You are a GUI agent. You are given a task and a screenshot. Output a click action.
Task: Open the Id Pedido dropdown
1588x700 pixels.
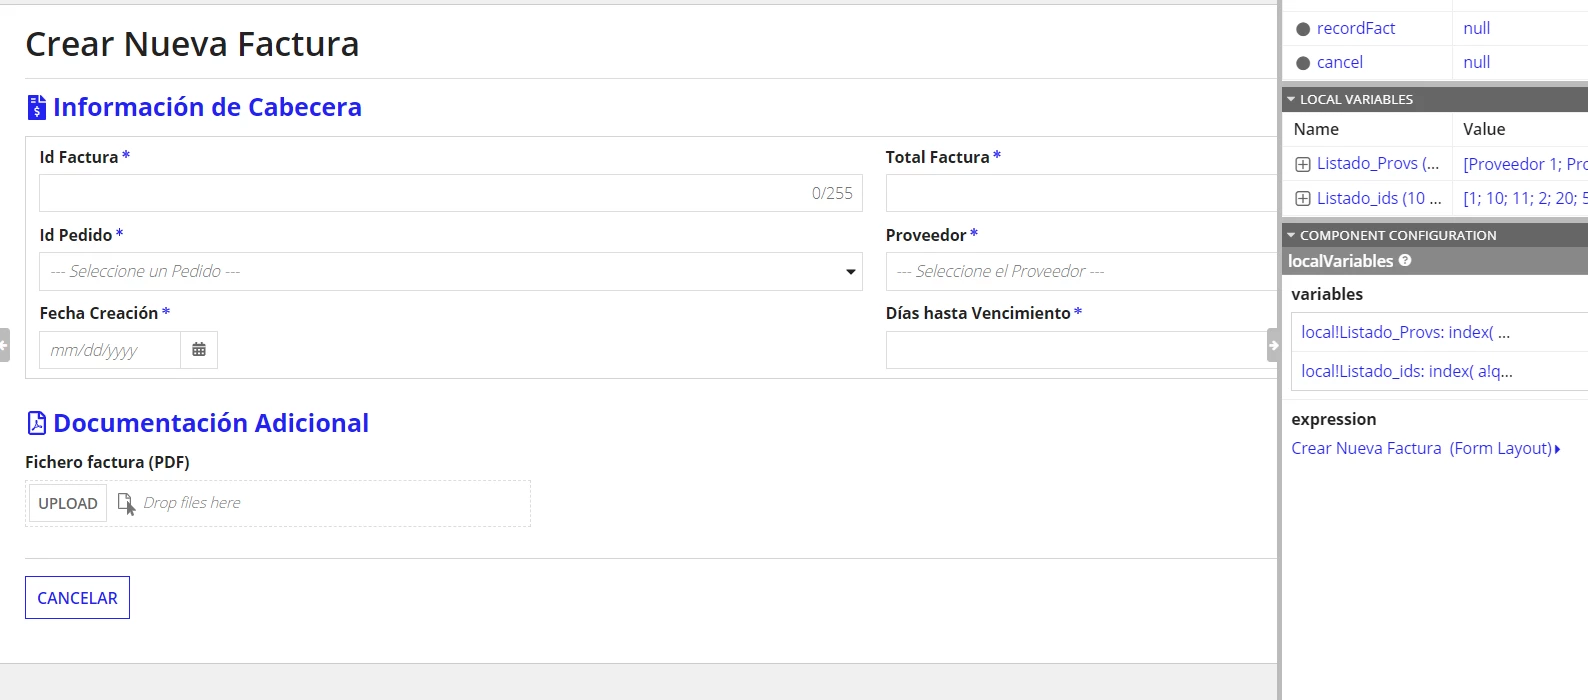(451, 272)
